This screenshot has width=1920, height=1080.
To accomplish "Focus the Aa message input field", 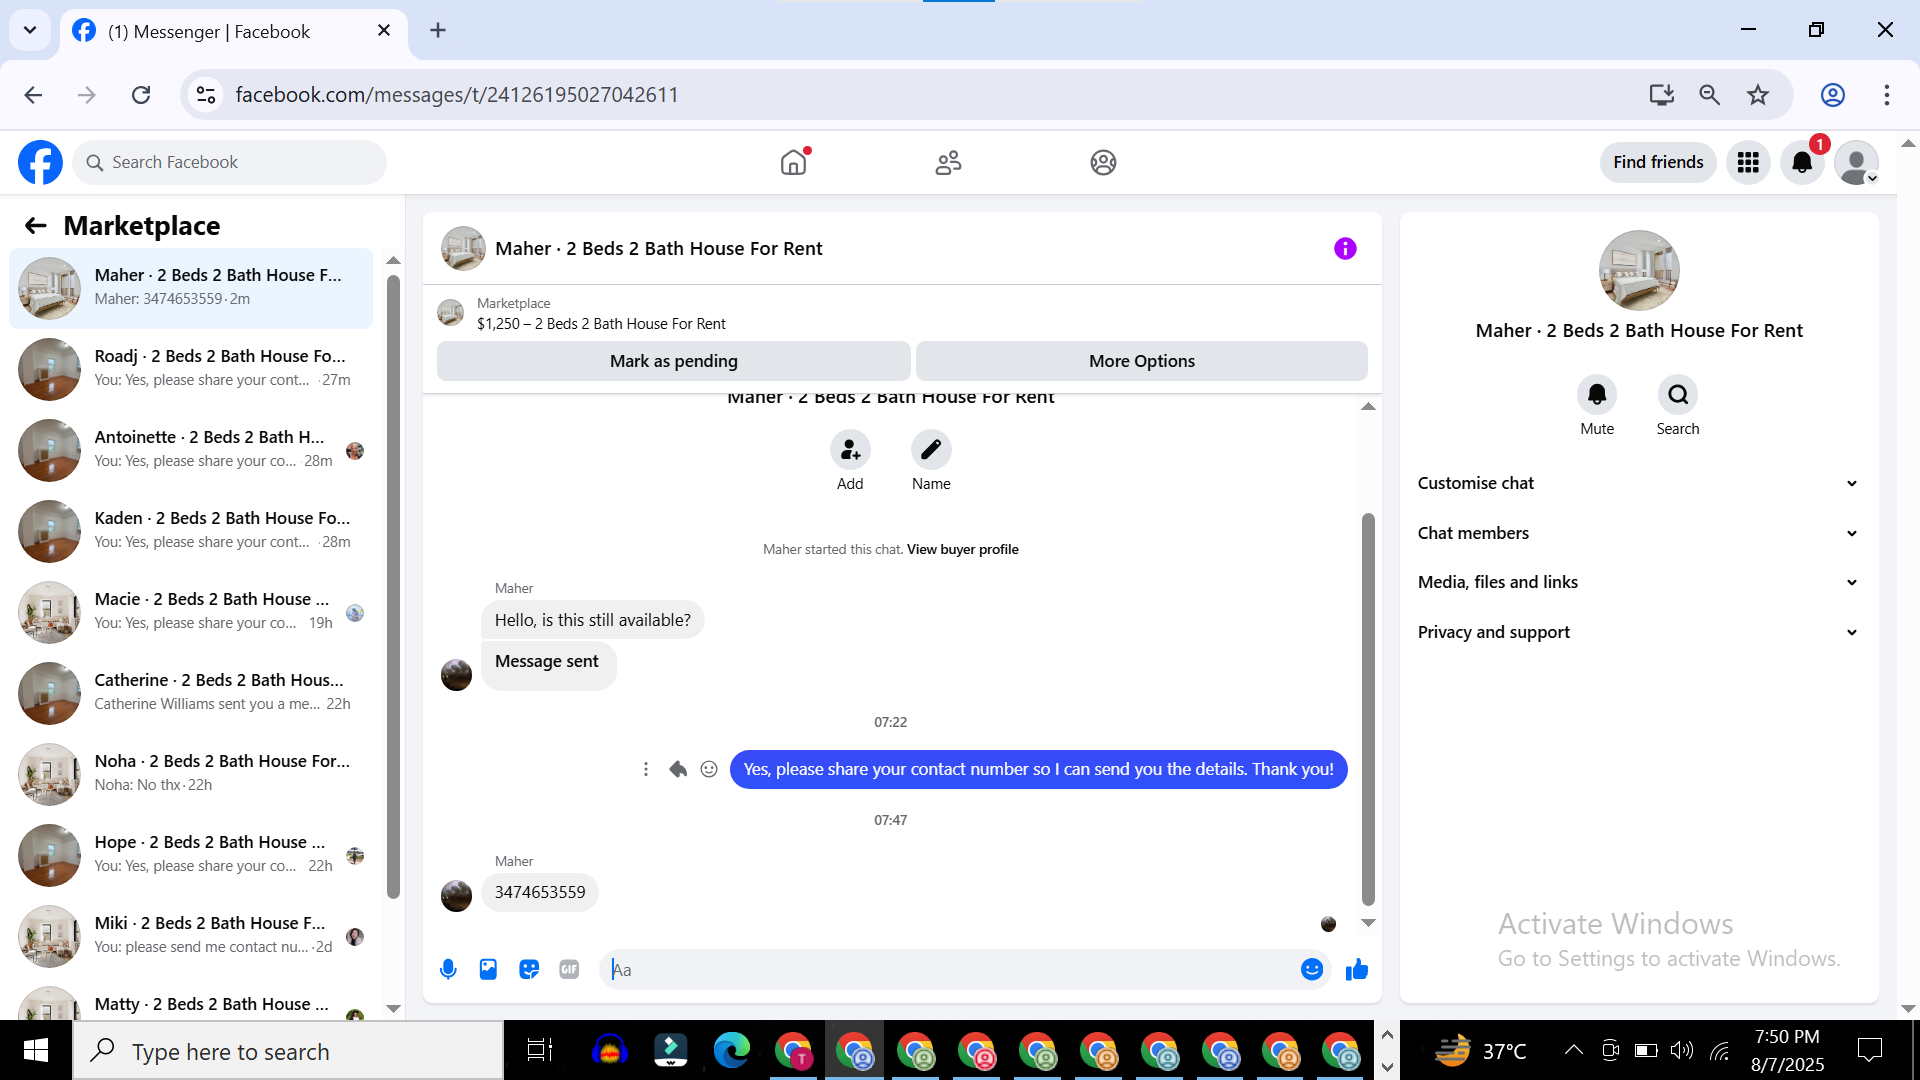I will (x=950, y=969).
